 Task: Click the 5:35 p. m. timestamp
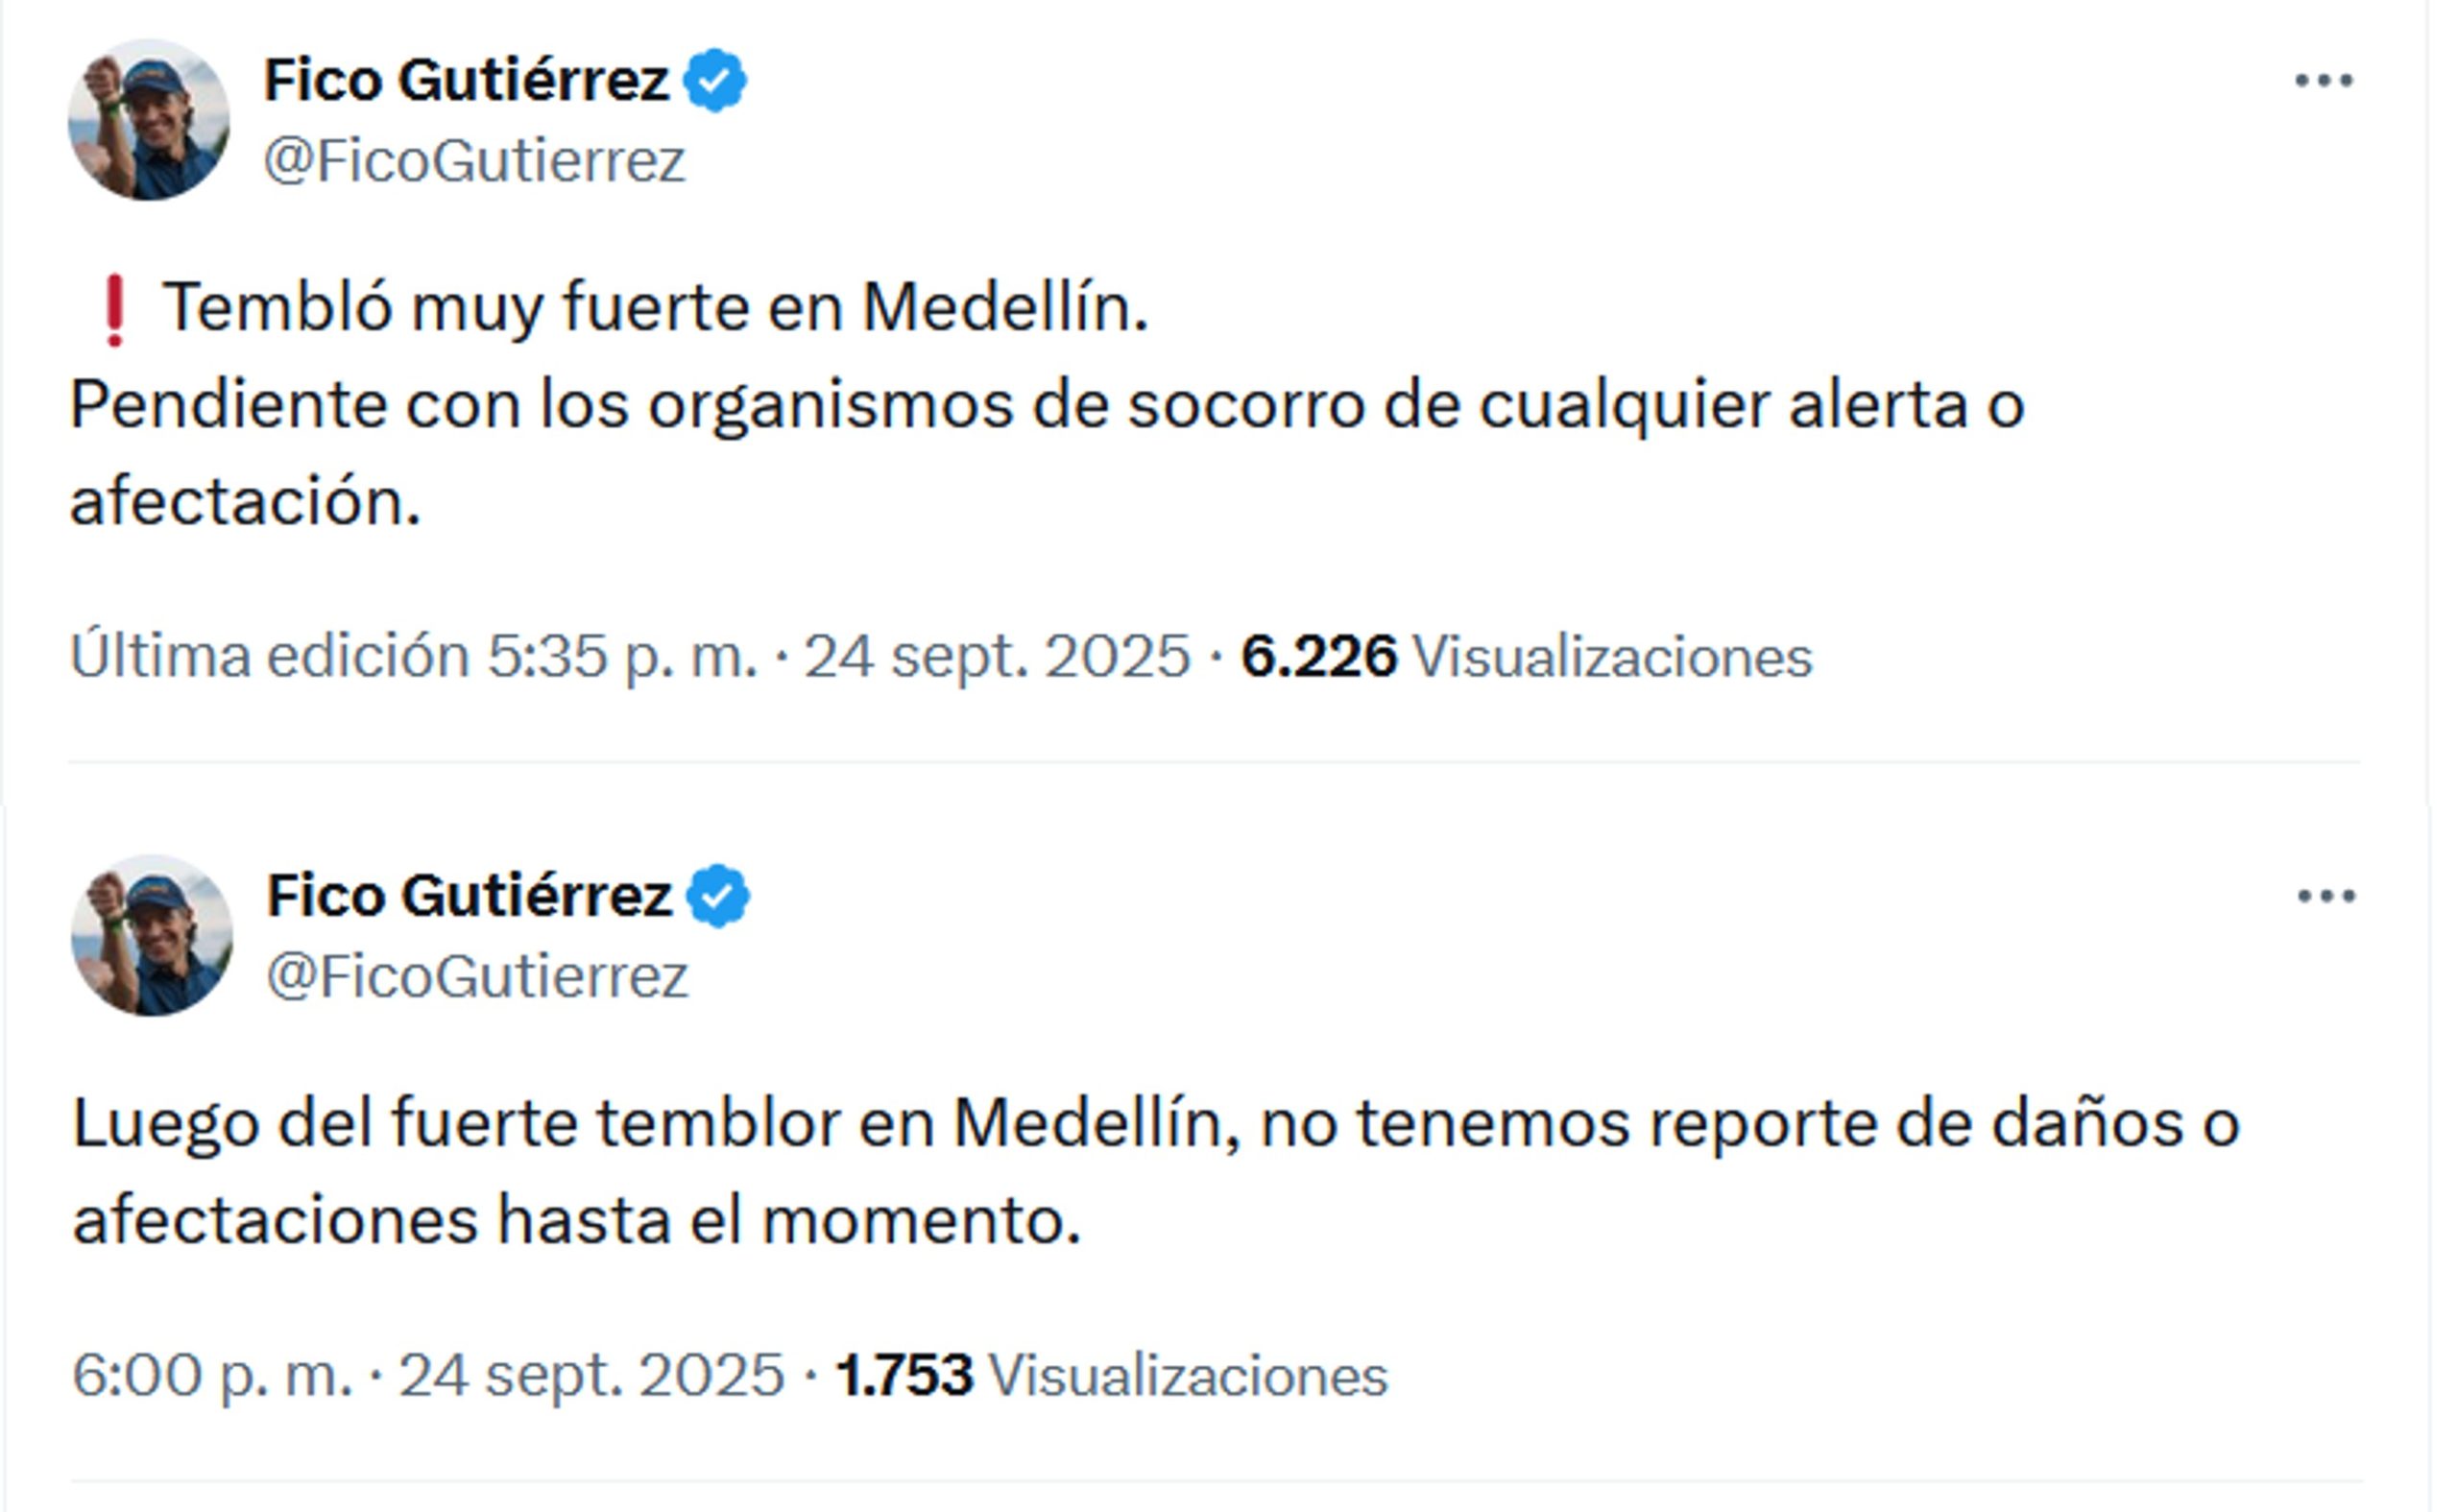620,657
